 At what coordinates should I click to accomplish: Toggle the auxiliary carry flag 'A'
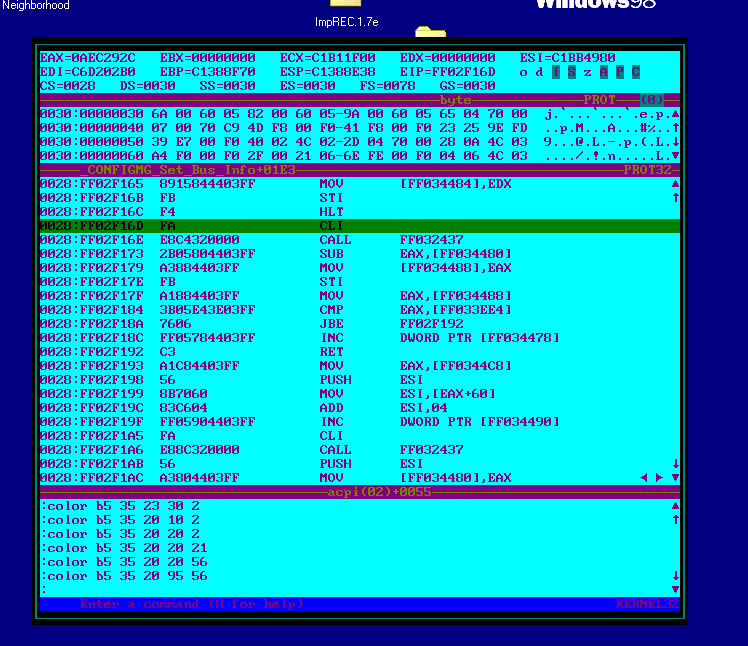(x=603, y=72)
